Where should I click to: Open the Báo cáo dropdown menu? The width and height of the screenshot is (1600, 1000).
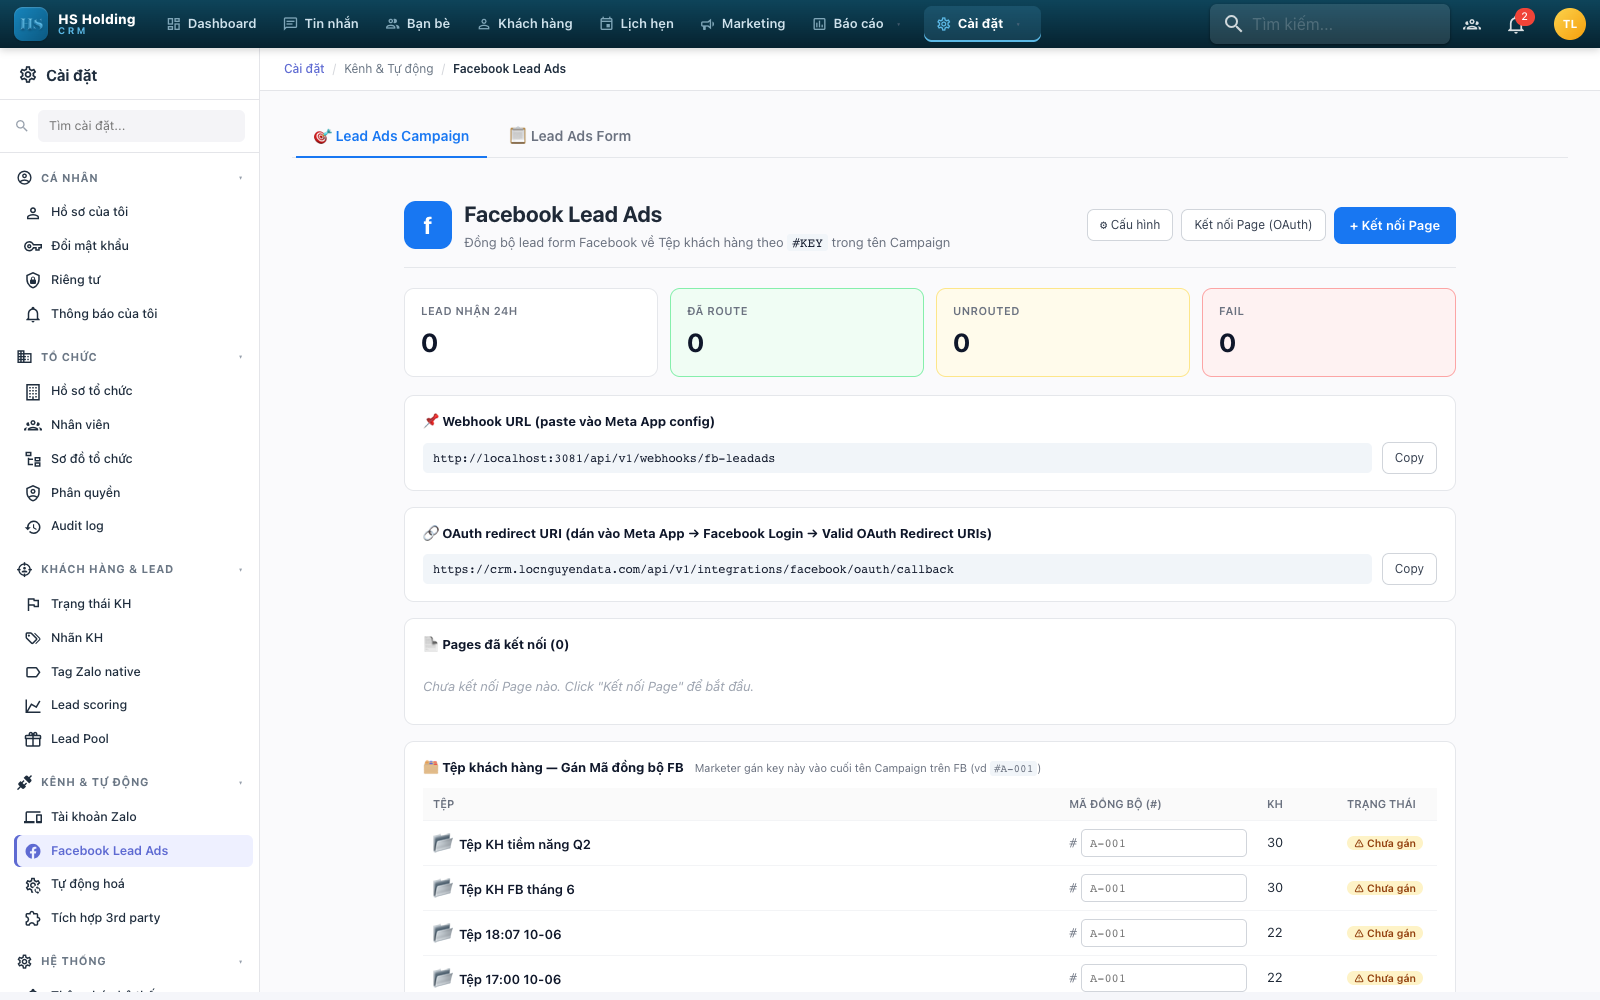coord(856,24)
